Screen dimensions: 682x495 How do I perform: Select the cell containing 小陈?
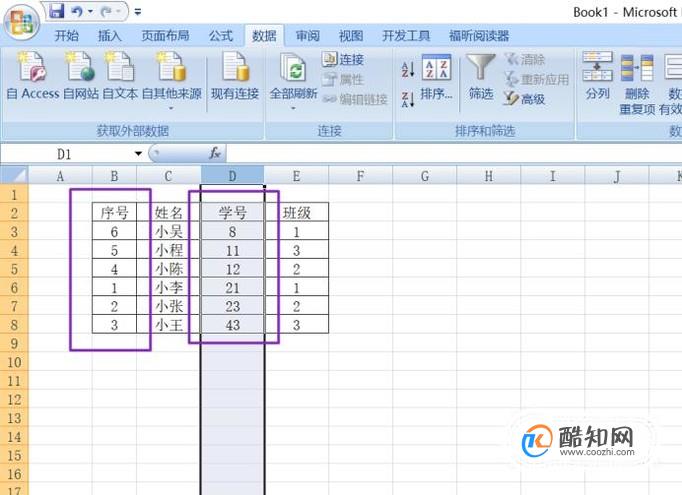(169, 269)
